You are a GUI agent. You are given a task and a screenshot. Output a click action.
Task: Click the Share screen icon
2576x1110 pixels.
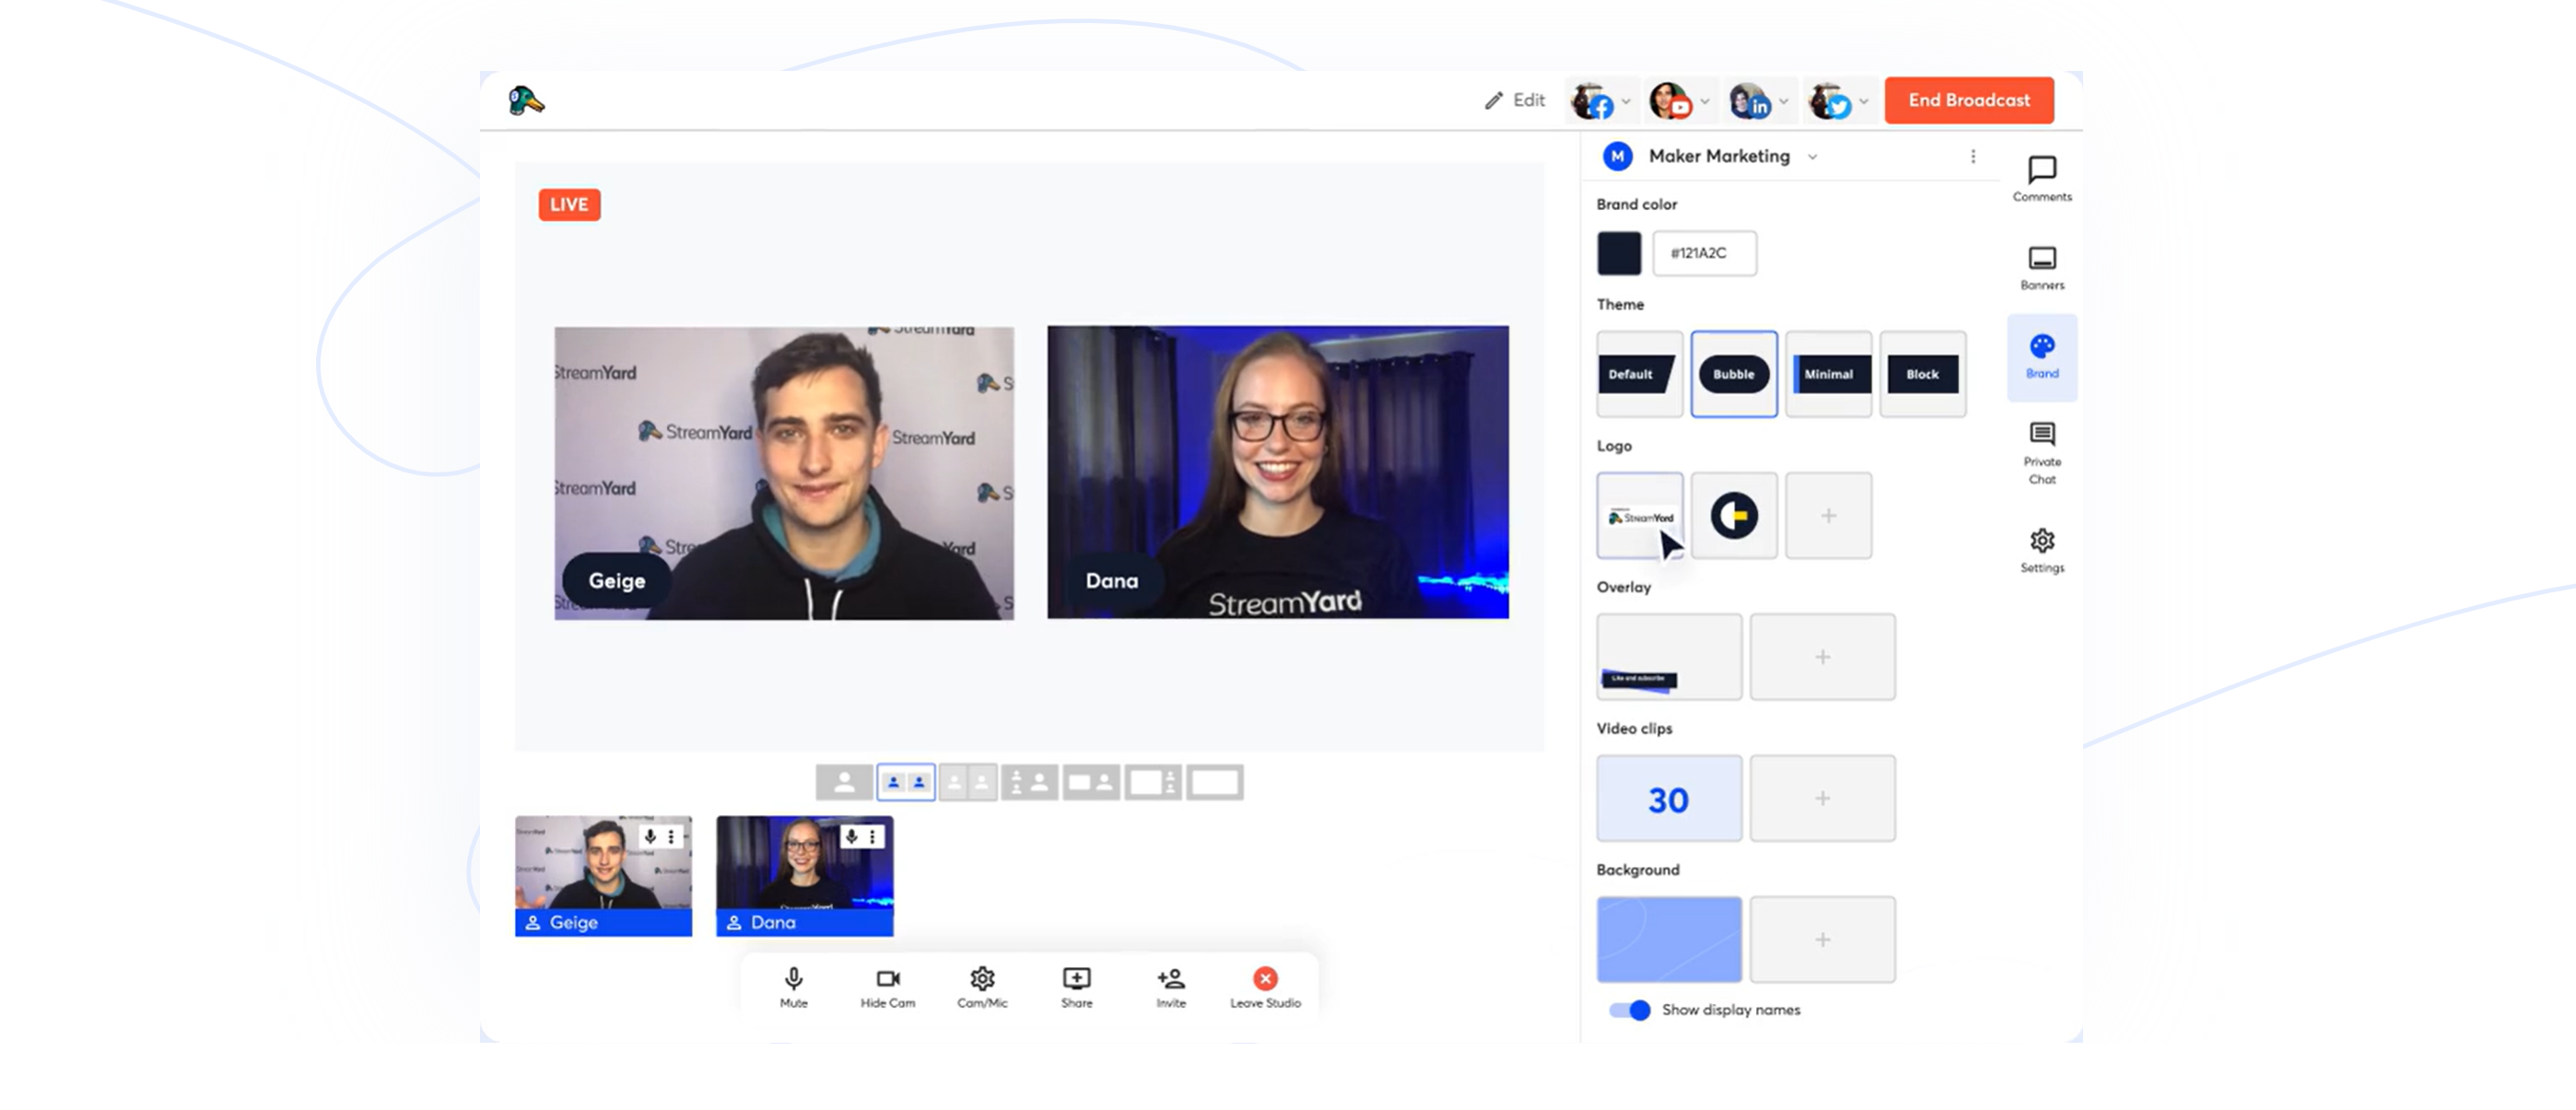pyautogui.click(x=1076, y=979)
